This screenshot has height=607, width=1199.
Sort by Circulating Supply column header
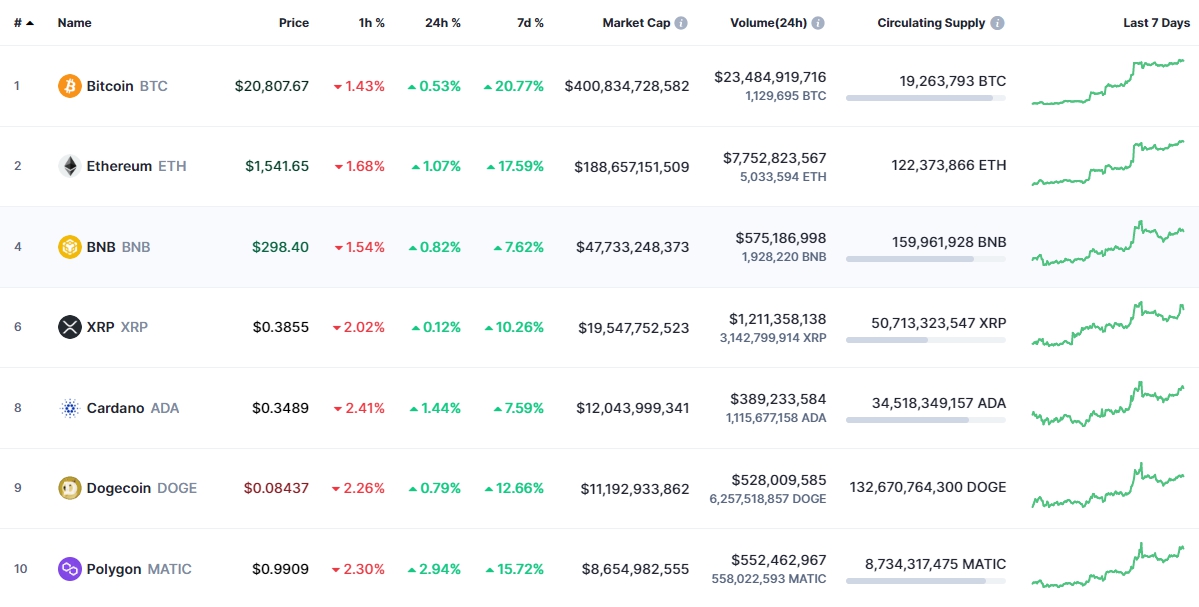(931, 23)
